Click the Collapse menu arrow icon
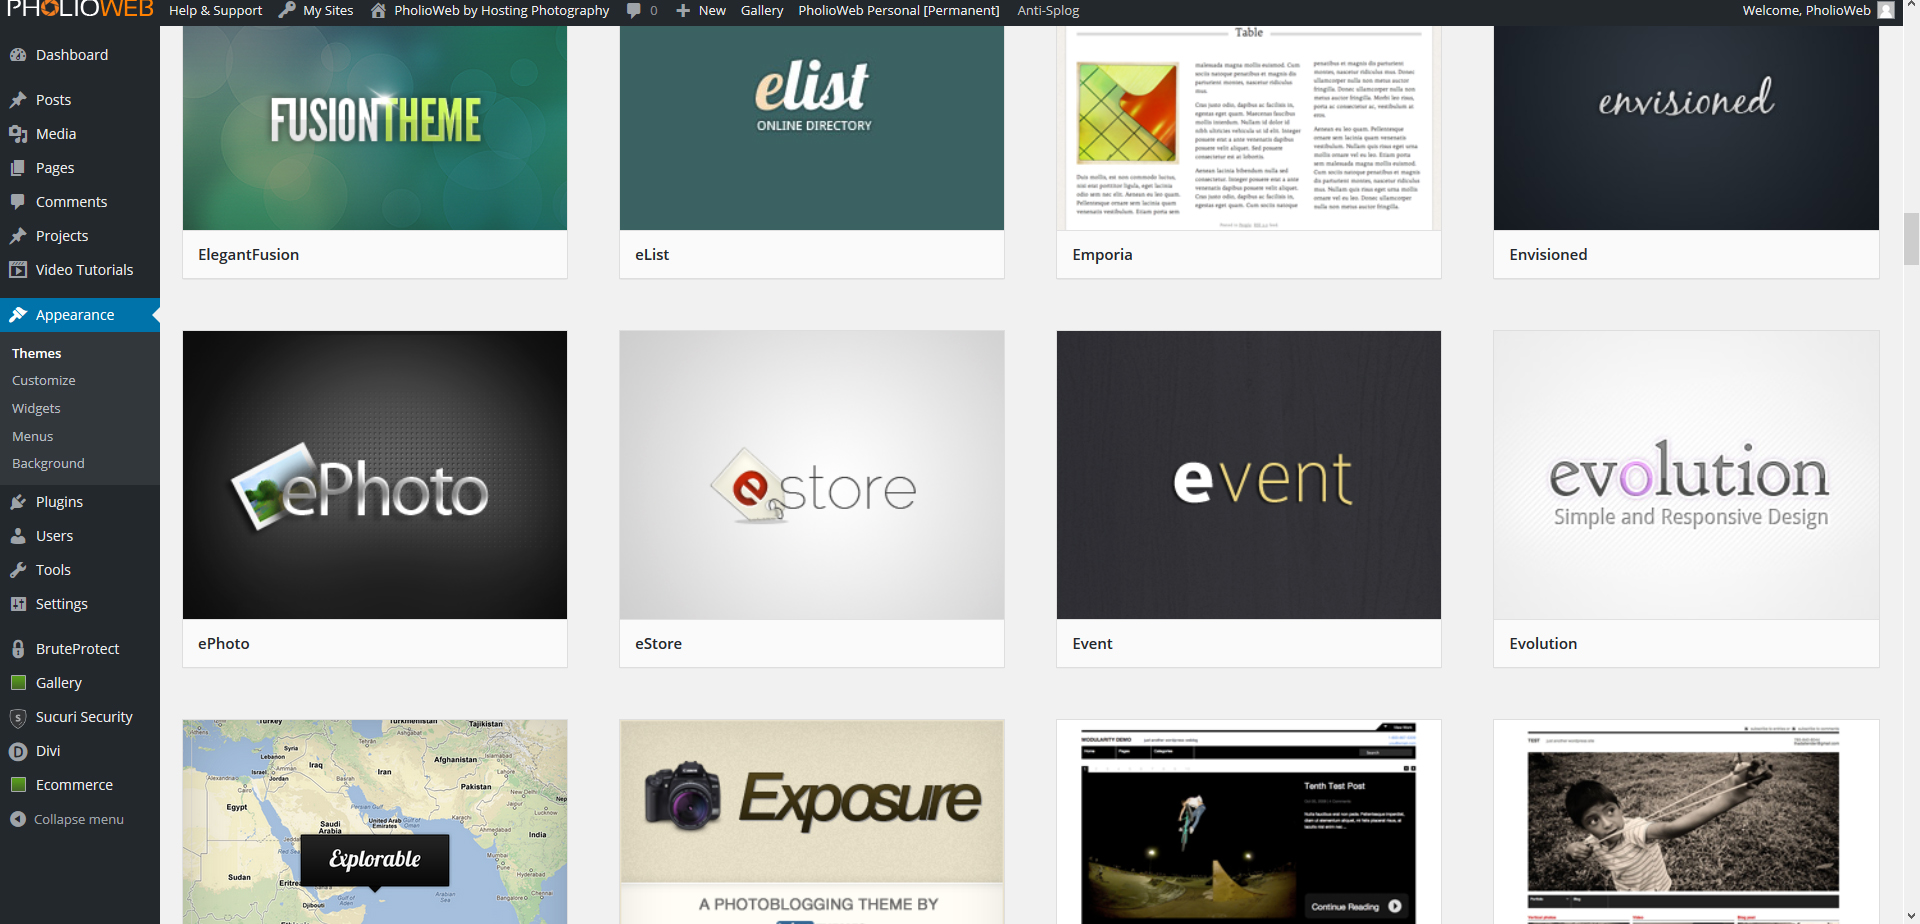 (18, 819)
